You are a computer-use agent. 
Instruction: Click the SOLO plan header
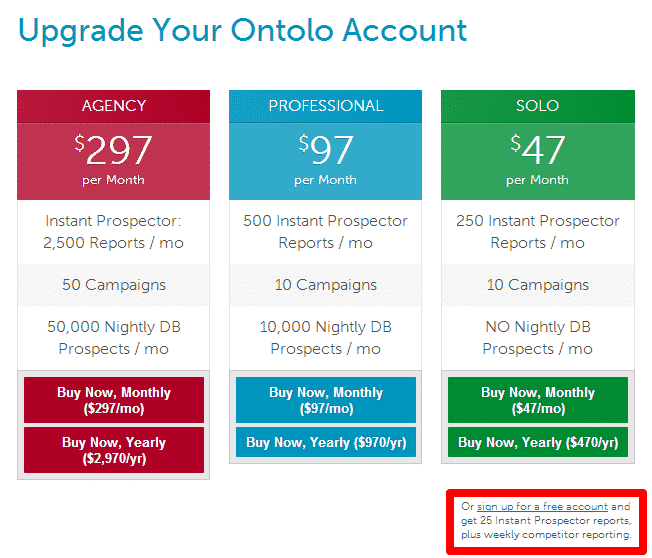[x=538, y=106]
